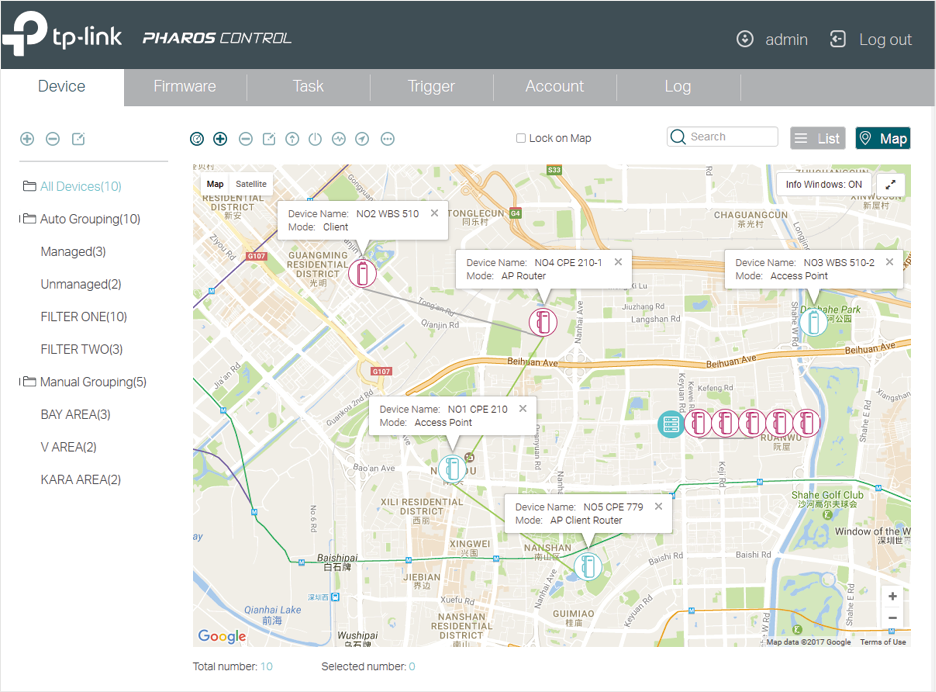Click the edit device icon in map toolbar
Screen dimensions: 936x692
point(269,139)
